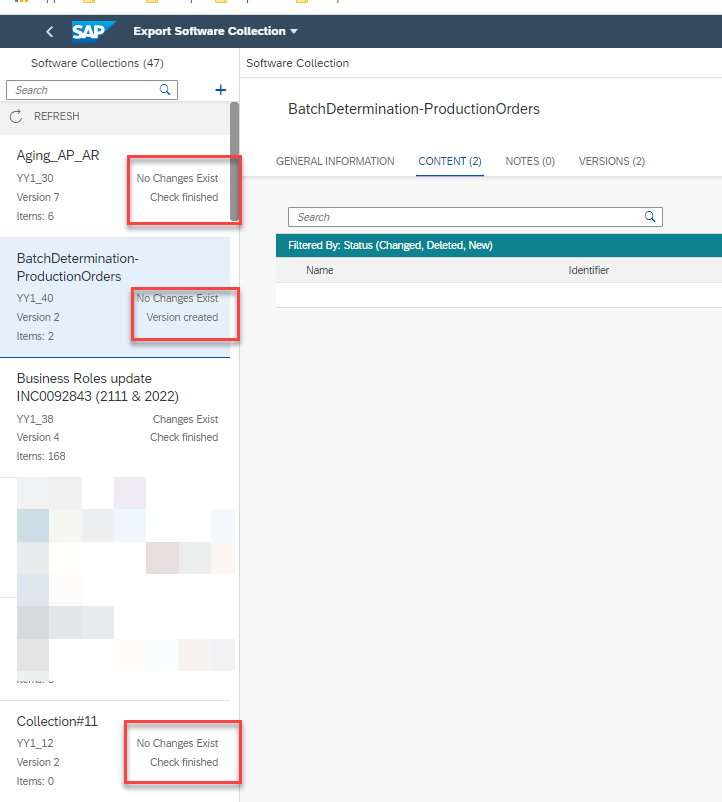The height and width of the screenshot is (802, 722).
Task: Open the NOTES (0) tab
Action: (530, 162)
